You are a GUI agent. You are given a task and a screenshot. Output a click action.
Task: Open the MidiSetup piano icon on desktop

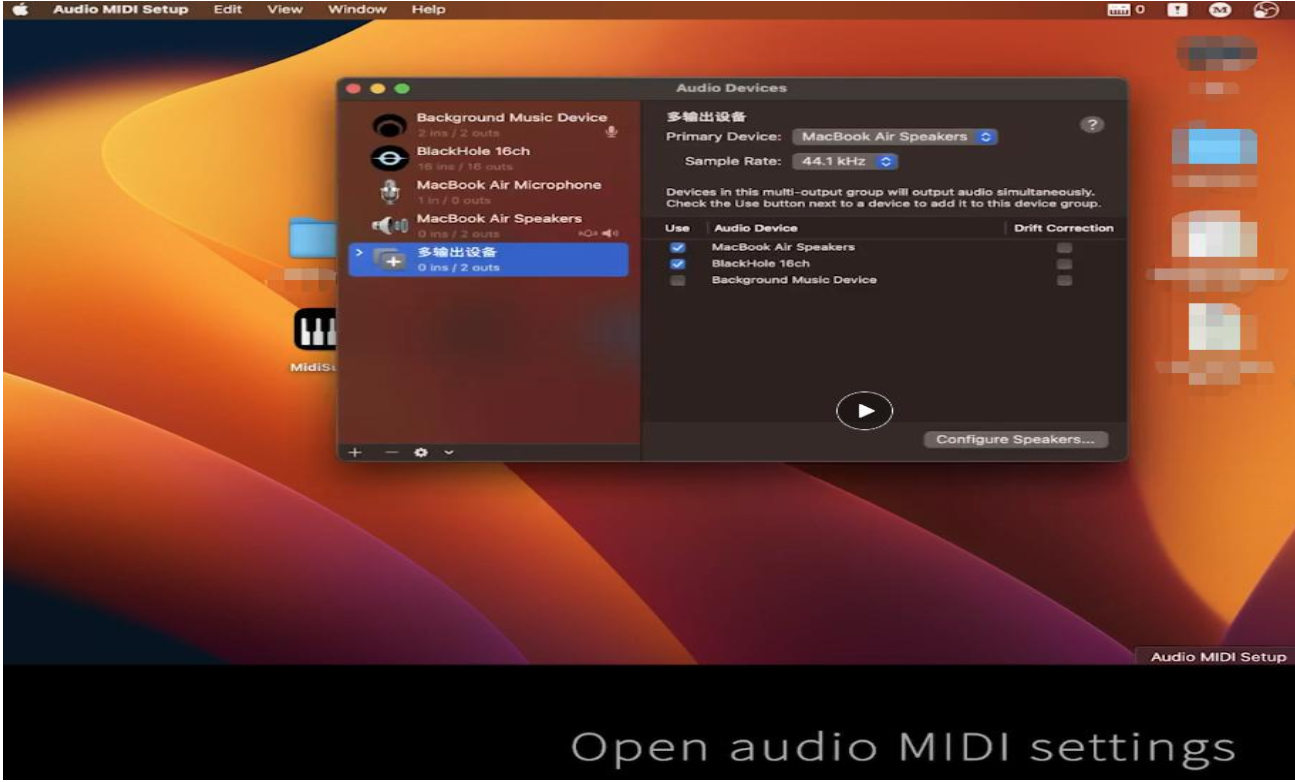pos(313,330)
